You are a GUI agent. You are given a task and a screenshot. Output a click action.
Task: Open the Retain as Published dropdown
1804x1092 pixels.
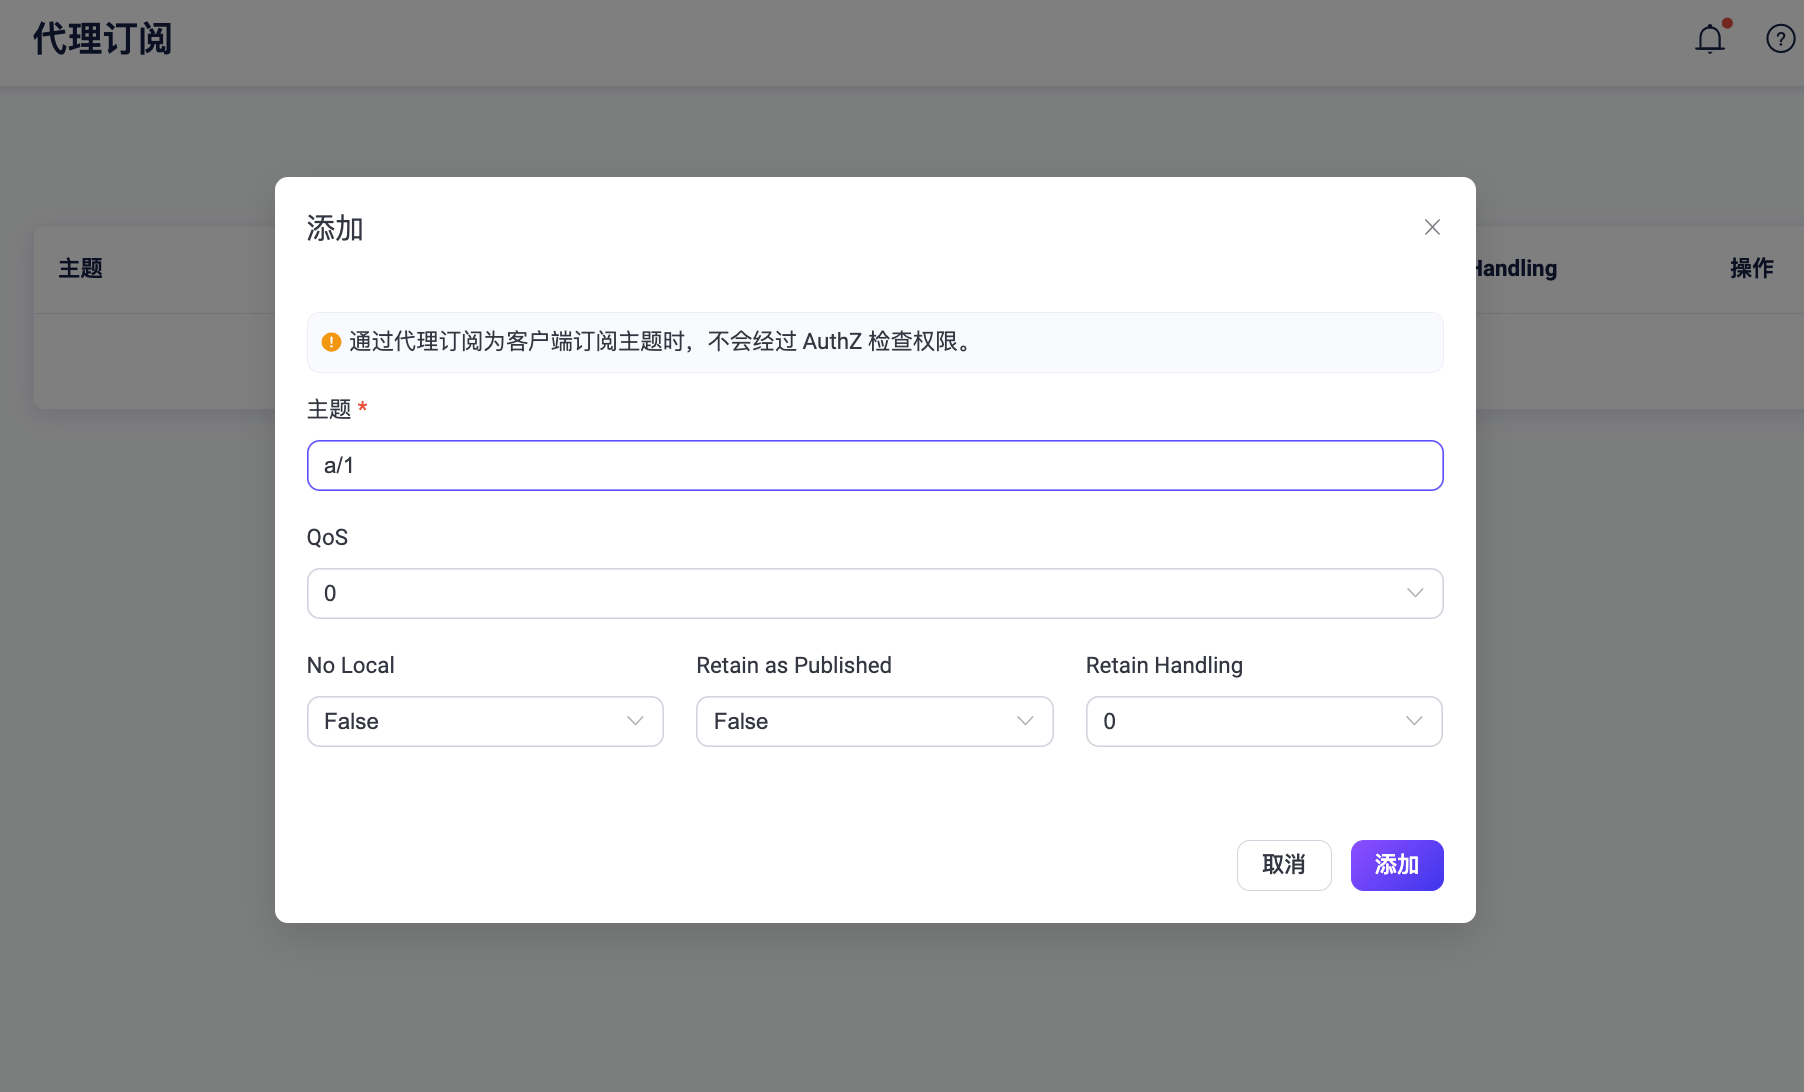pos(874,721)
